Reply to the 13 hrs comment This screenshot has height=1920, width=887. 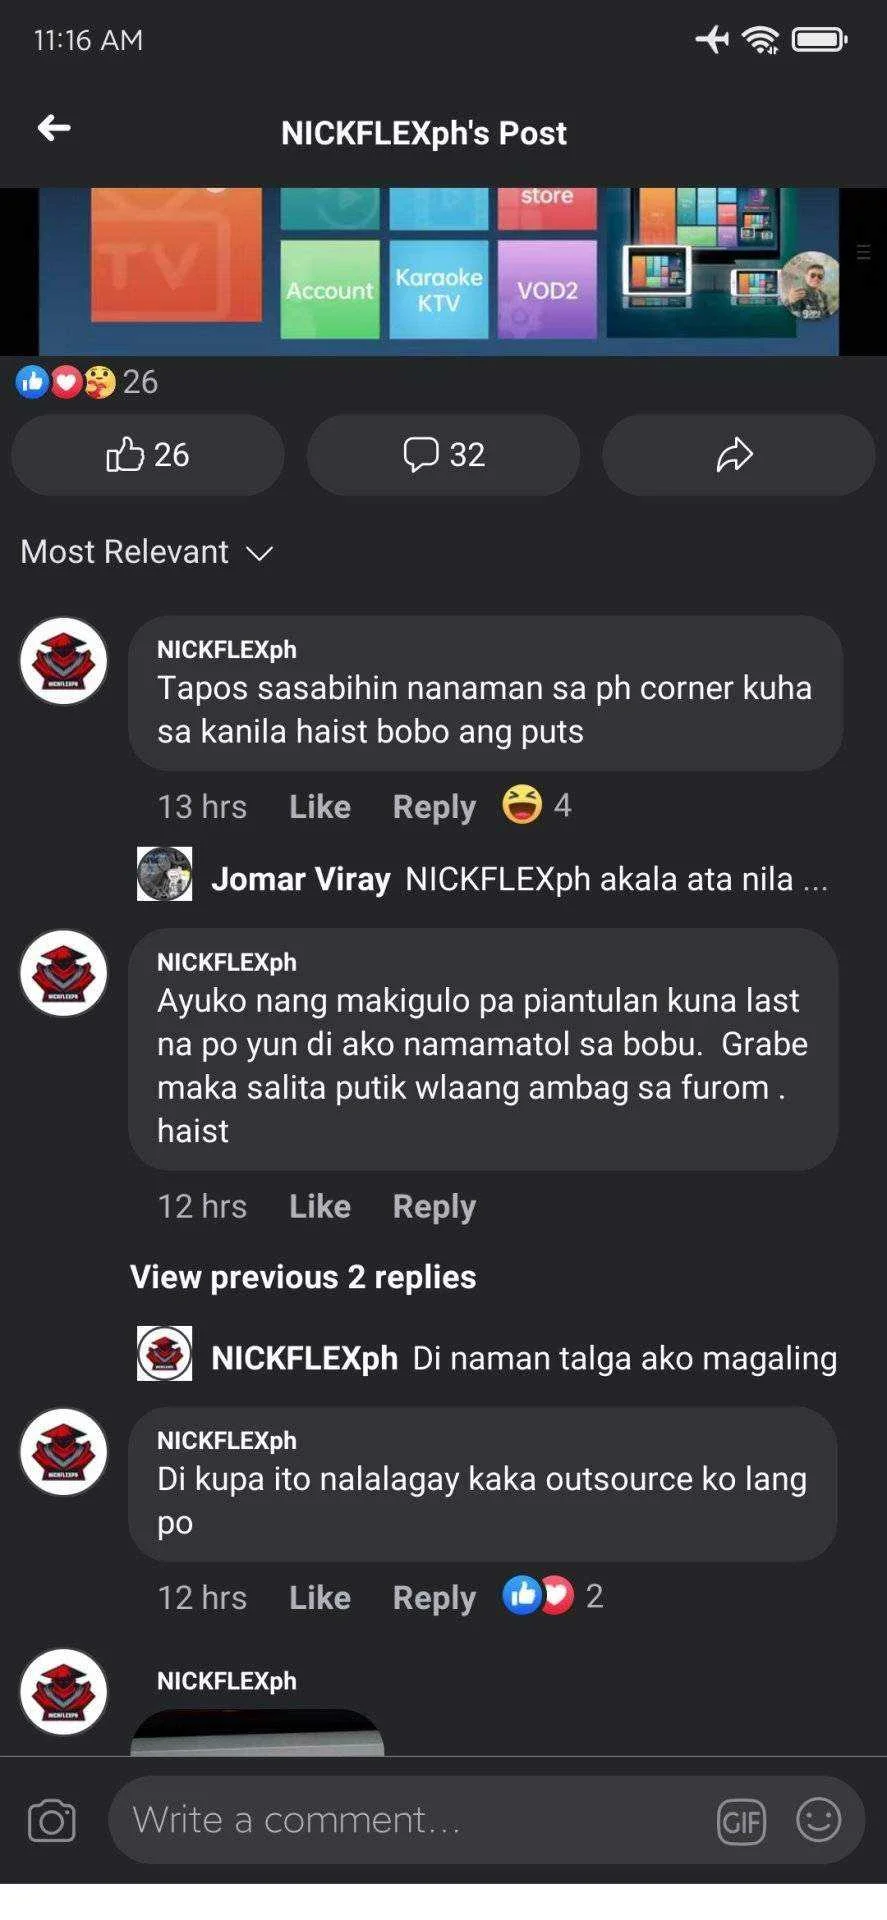click(x=434, y=807)
